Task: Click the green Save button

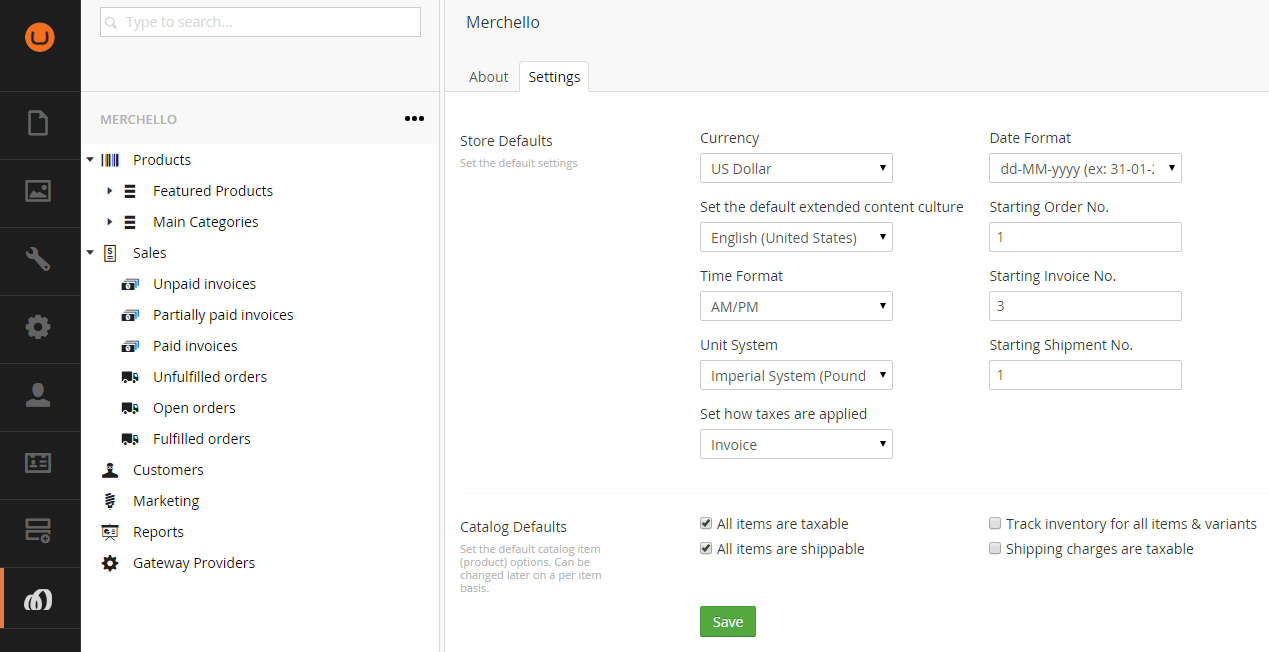Action: click(727, 622)
